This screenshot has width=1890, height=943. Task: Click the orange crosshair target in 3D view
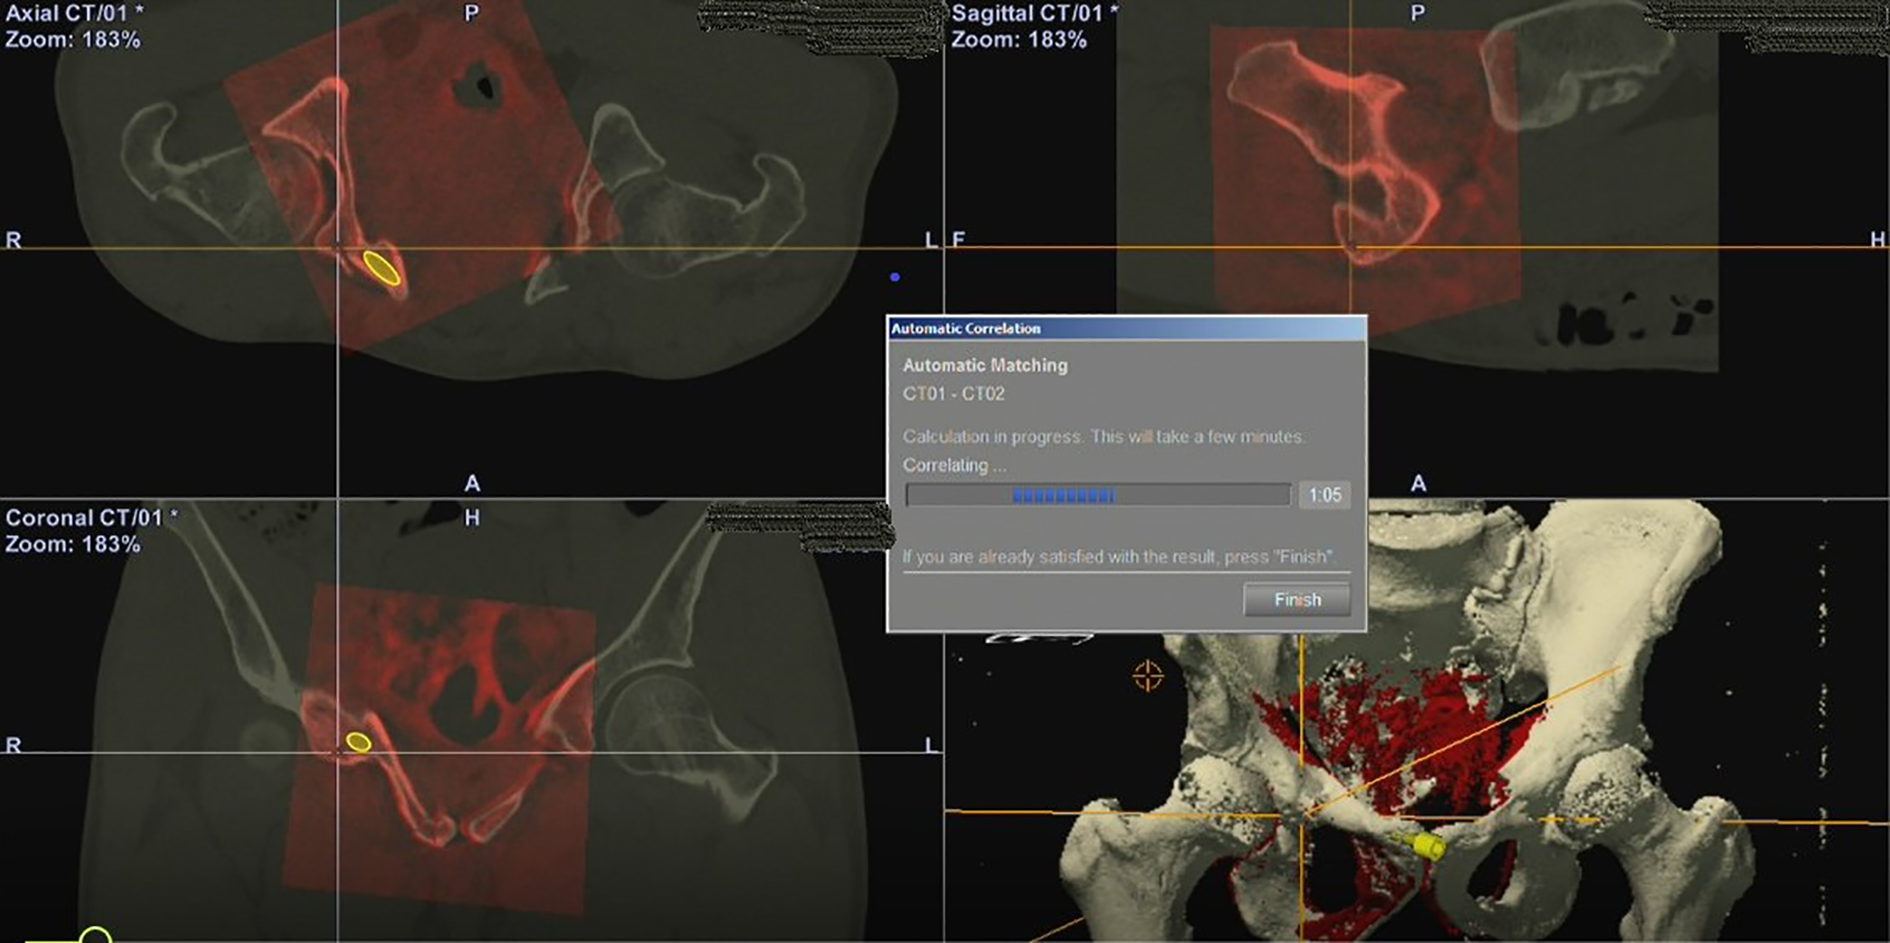point(1147,676)
